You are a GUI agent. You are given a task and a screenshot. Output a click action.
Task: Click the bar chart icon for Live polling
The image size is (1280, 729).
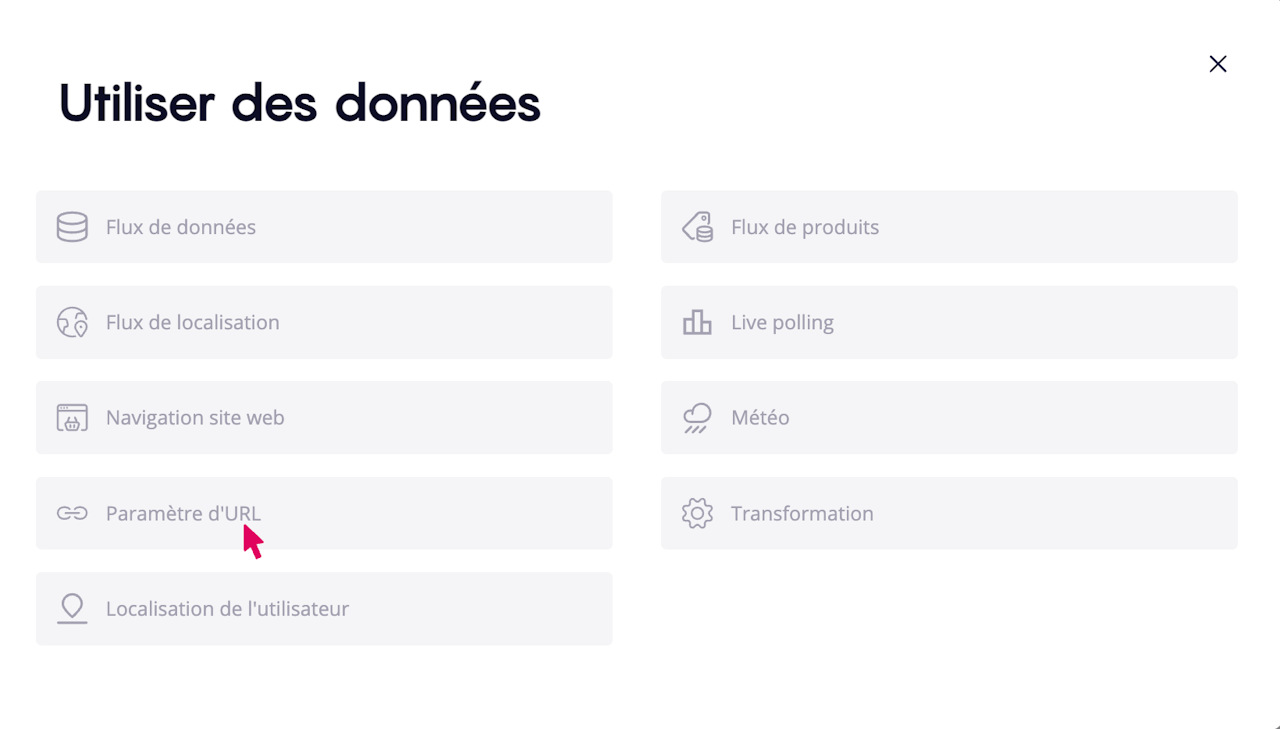[x=697, y=323]
